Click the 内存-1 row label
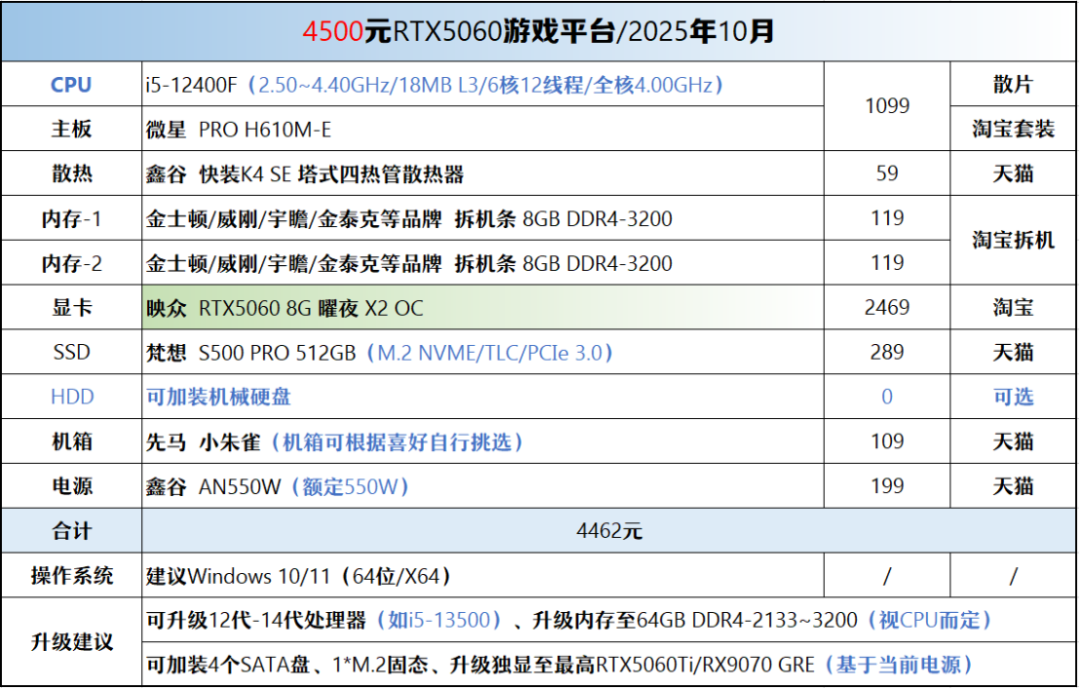 pyautogui.click(x=71, y=219)
